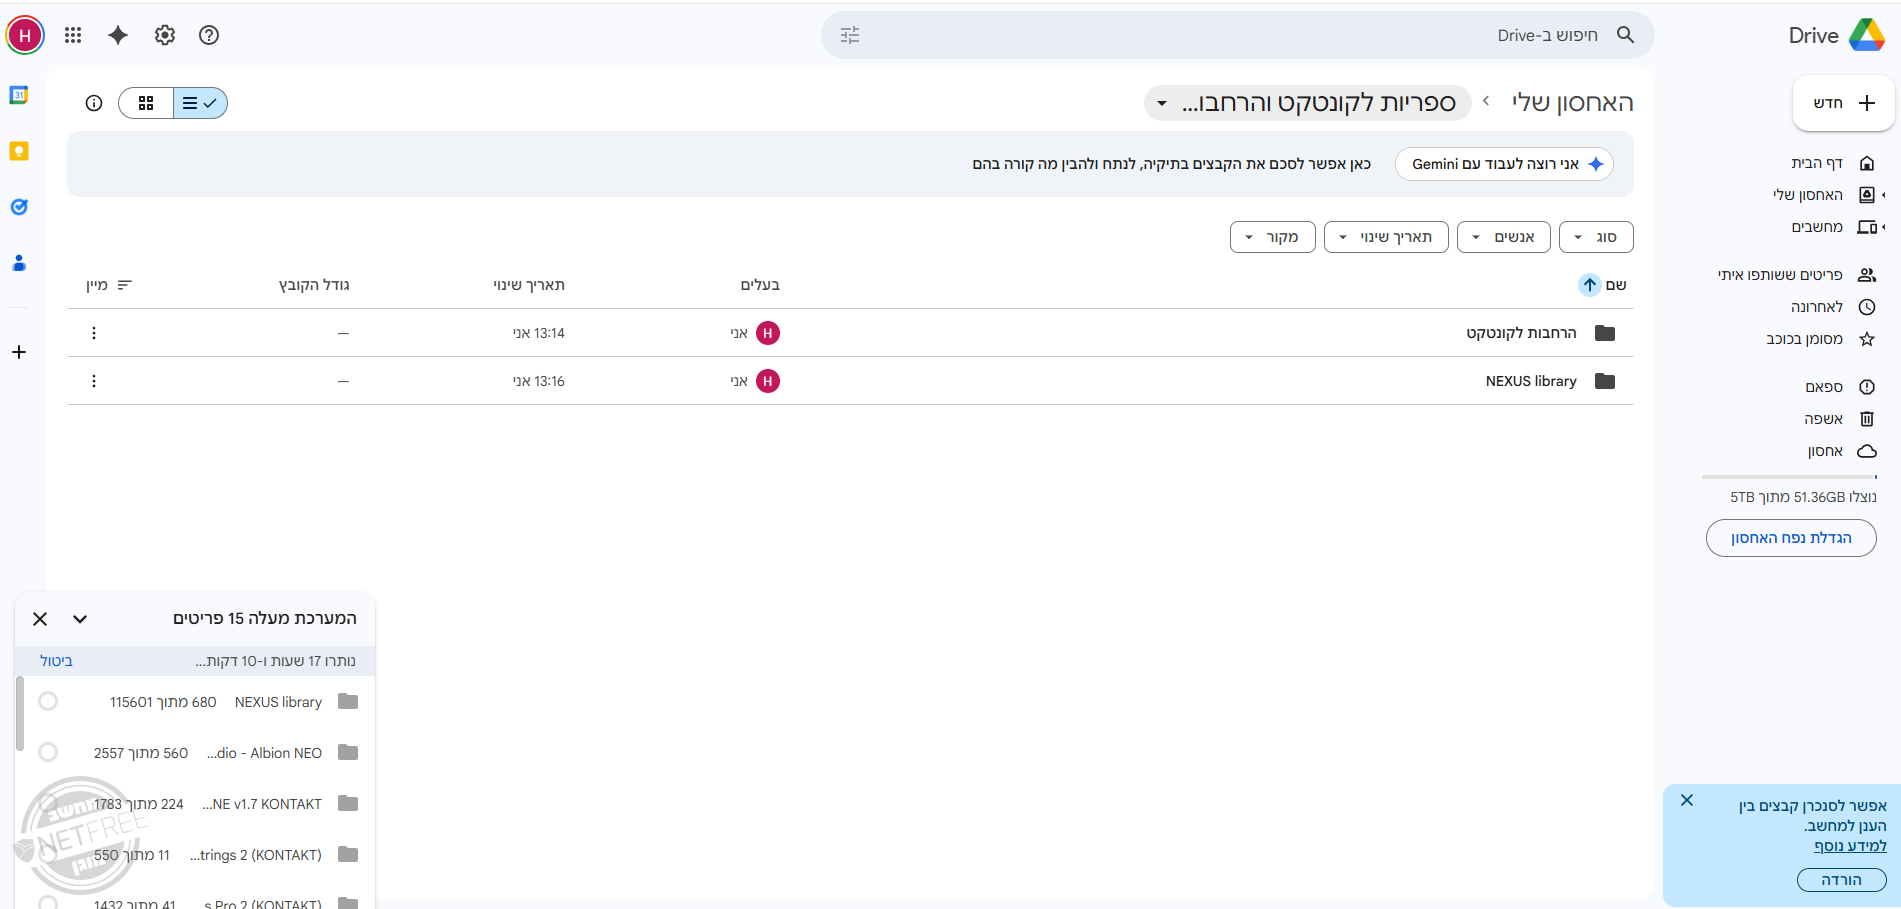1901x909 pixels.
Task: Toggle name column sort direction arrow
Action: (x=1589, y=285)
